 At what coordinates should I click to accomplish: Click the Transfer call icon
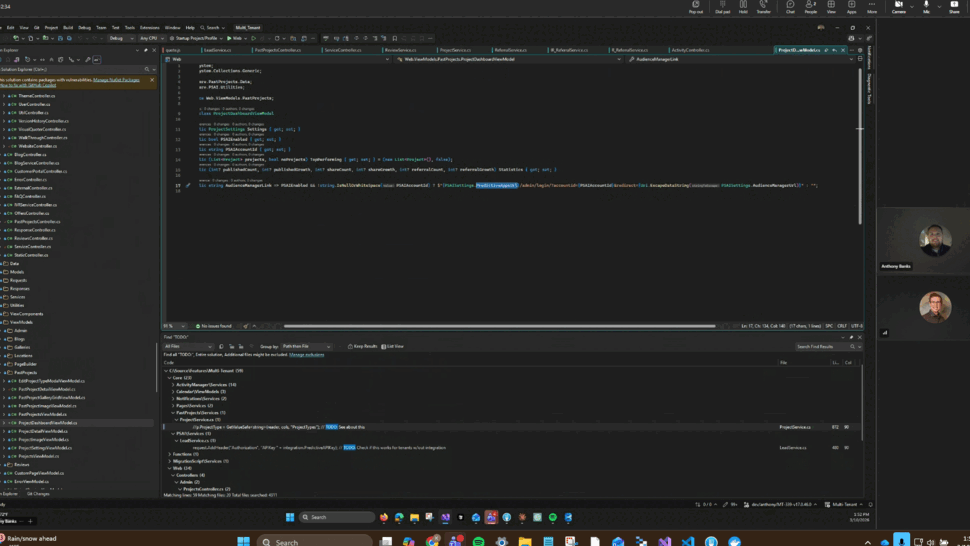coord(764,6)
